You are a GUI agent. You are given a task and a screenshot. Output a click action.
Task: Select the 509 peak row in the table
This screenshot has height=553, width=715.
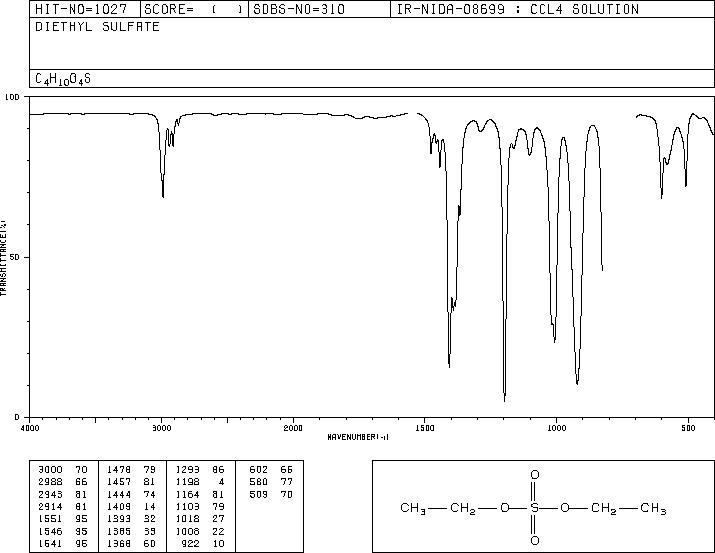[271, 494]
